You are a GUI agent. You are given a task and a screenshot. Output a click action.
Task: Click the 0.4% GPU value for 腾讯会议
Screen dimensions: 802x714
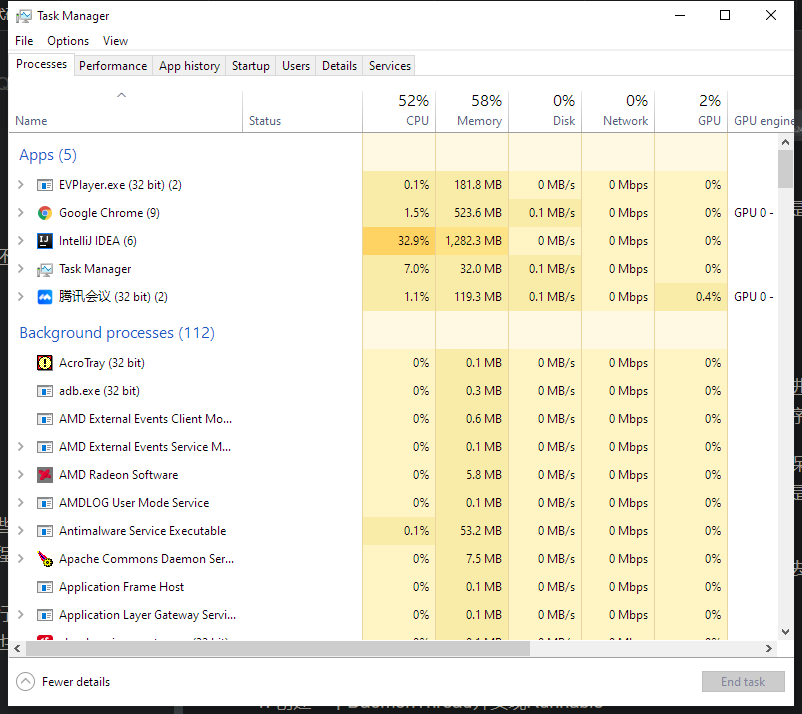point(708,297)
